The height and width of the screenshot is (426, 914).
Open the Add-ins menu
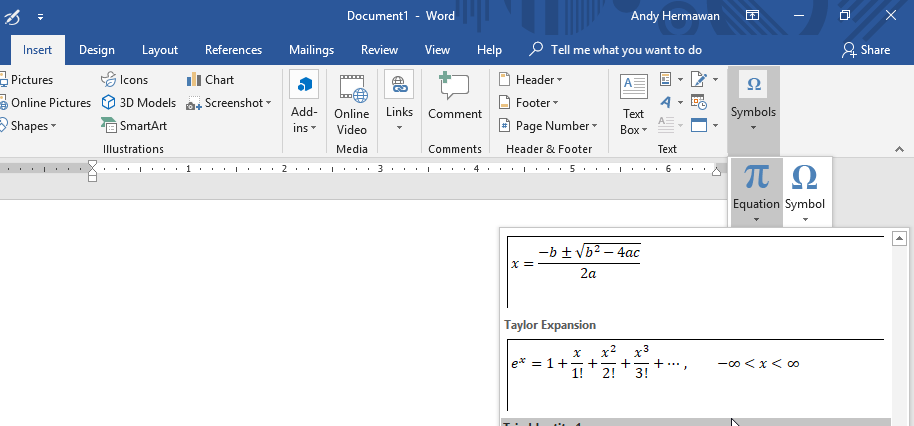(304, 103)
